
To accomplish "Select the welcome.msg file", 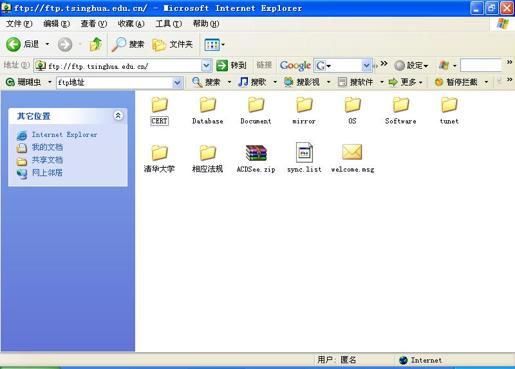I will 352,159.
